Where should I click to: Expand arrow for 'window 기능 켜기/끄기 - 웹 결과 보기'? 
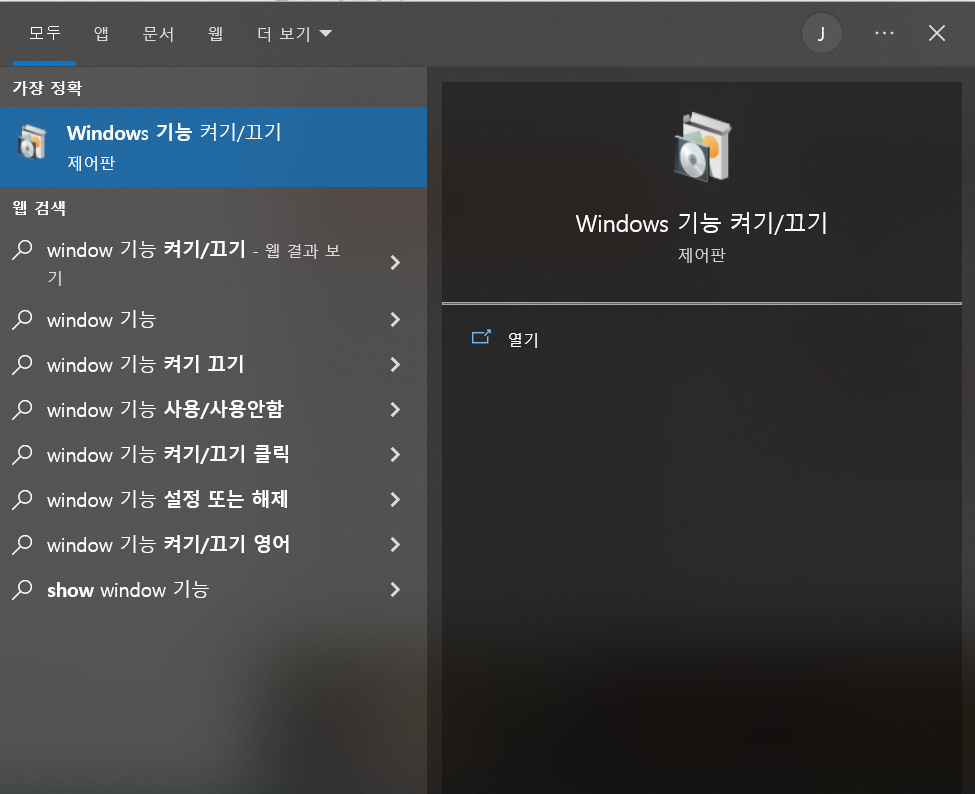pos(395,262)
